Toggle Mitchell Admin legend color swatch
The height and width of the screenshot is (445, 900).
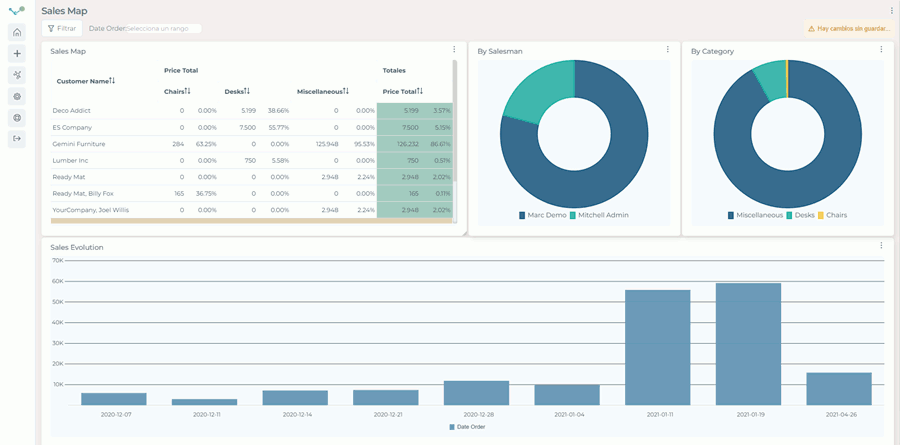pos(573,215)
